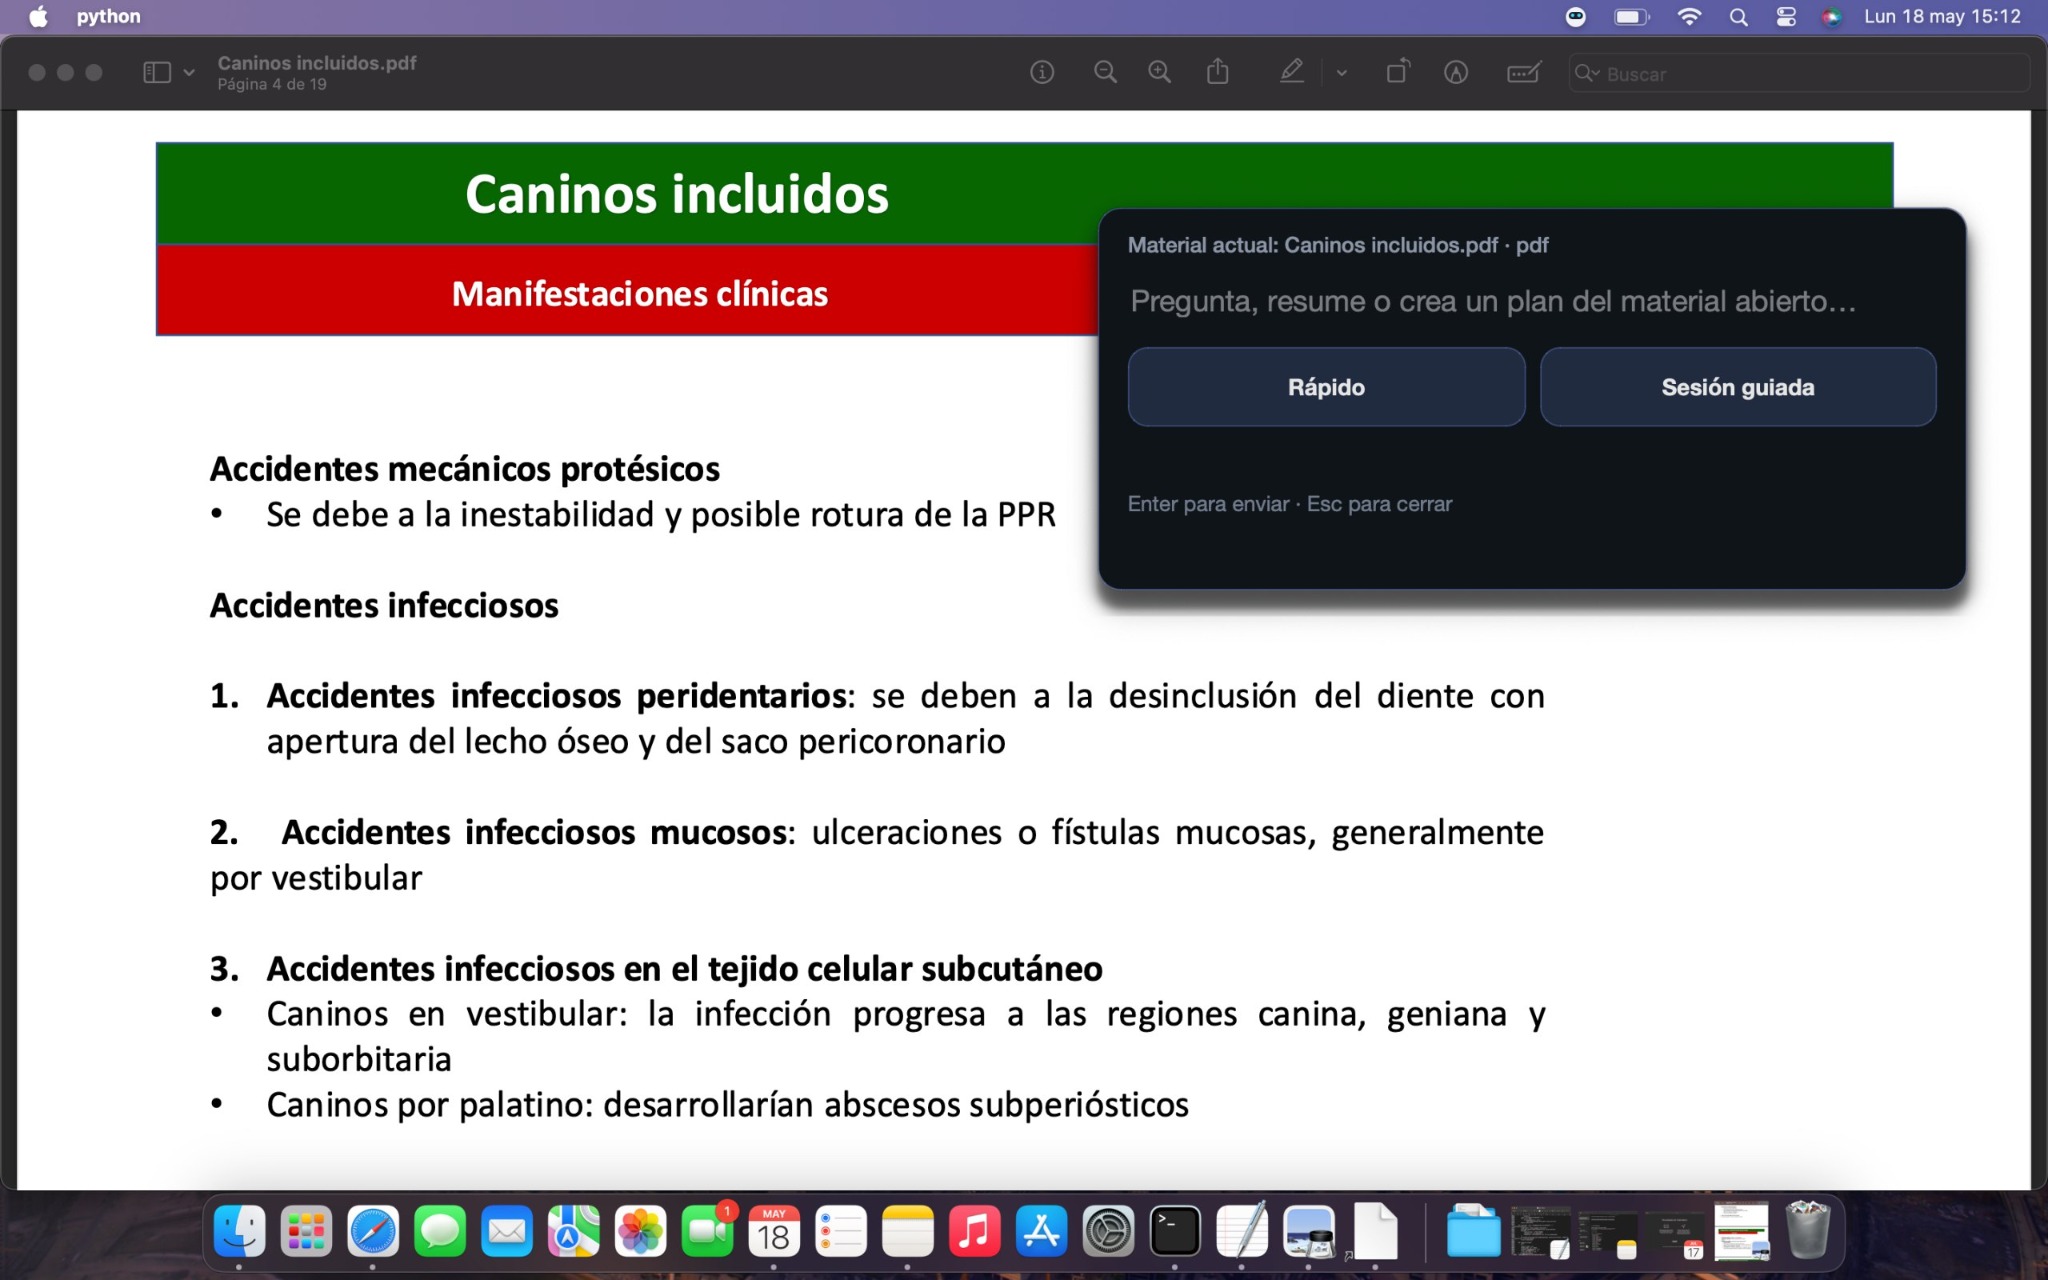Image resolution: width=2048 pixels, height=1280 pixels.
Task: Toggle the sidebar view button
Action: (x=157, y=72)
